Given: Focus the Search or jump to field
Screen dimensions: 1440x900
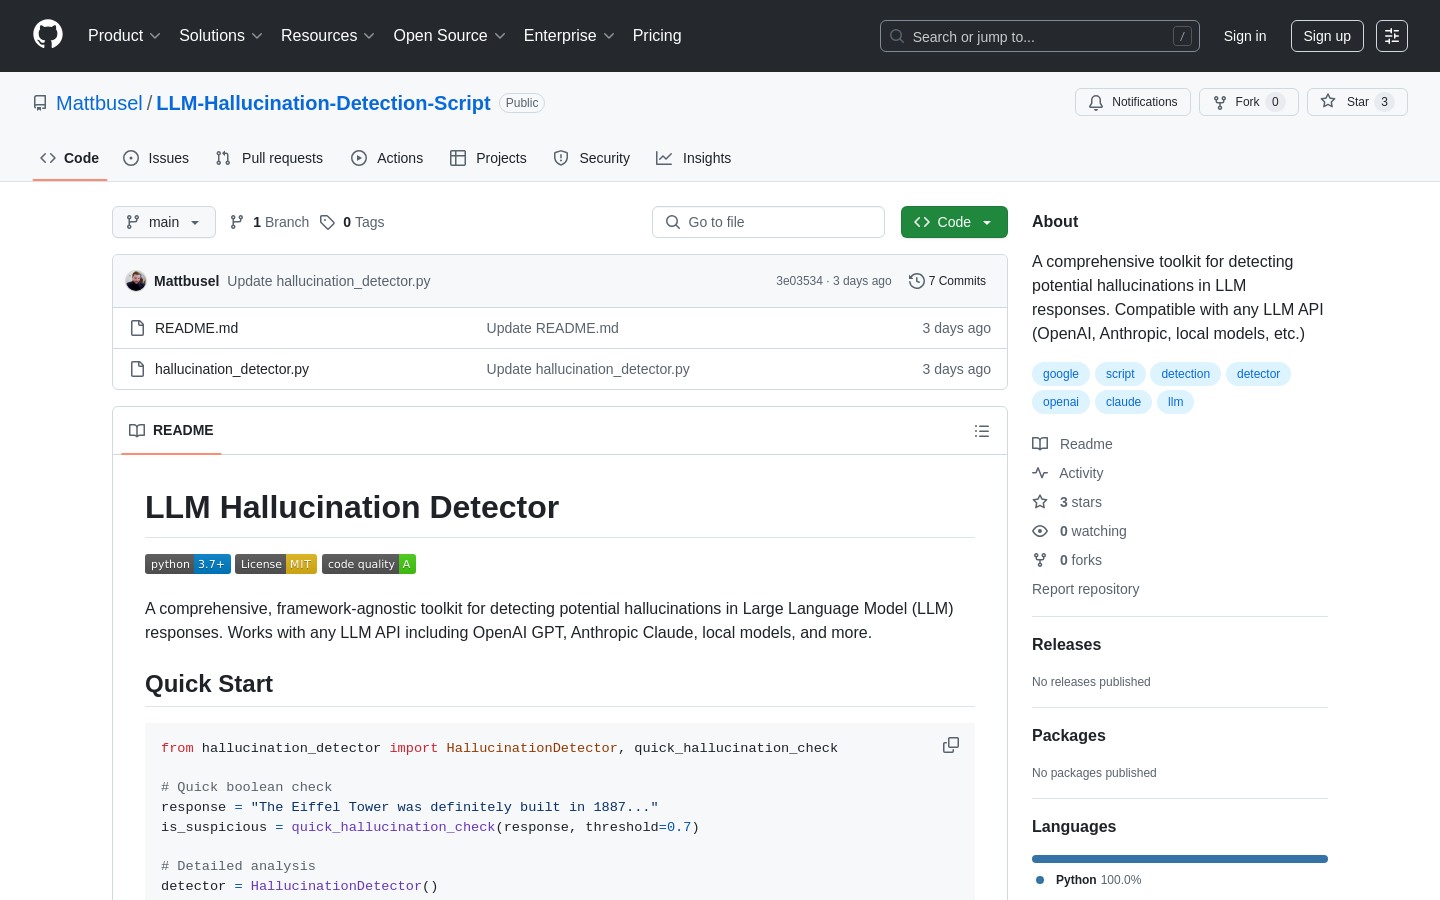Looking at the screenshot, I should 1040,36.
